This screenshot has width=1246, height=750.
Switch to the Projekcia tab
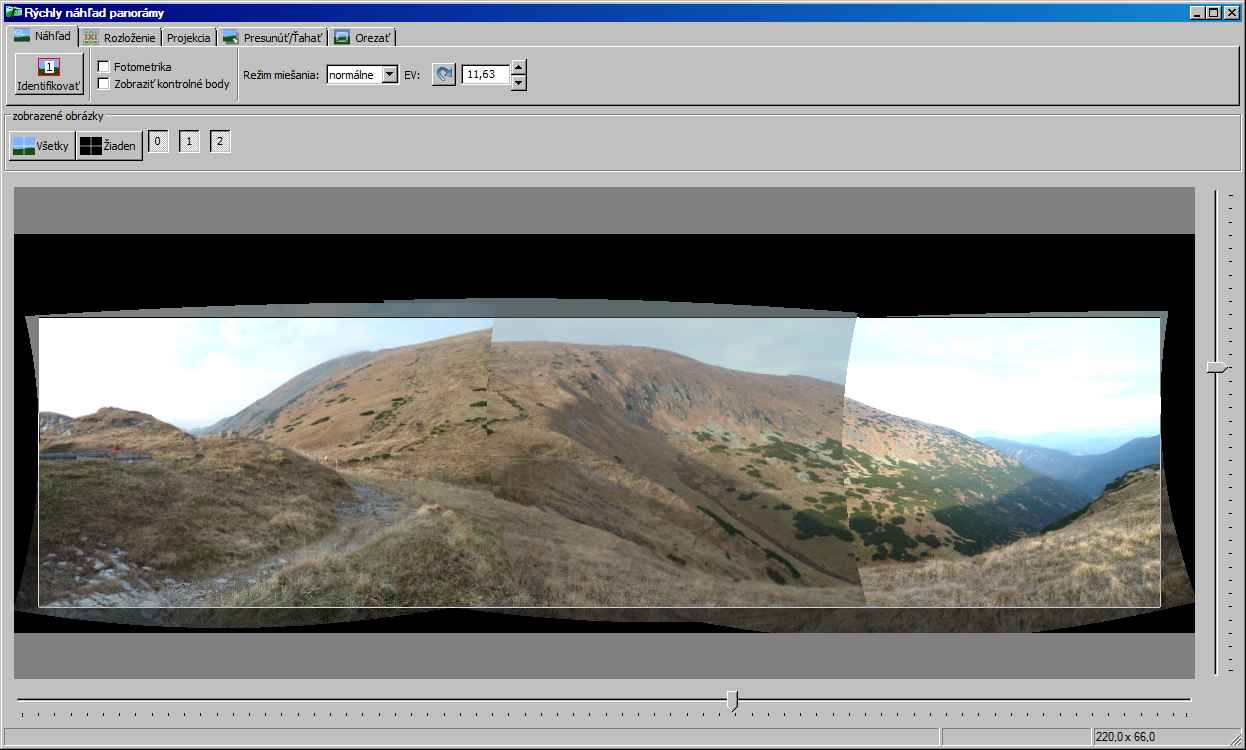pos(188,38)
